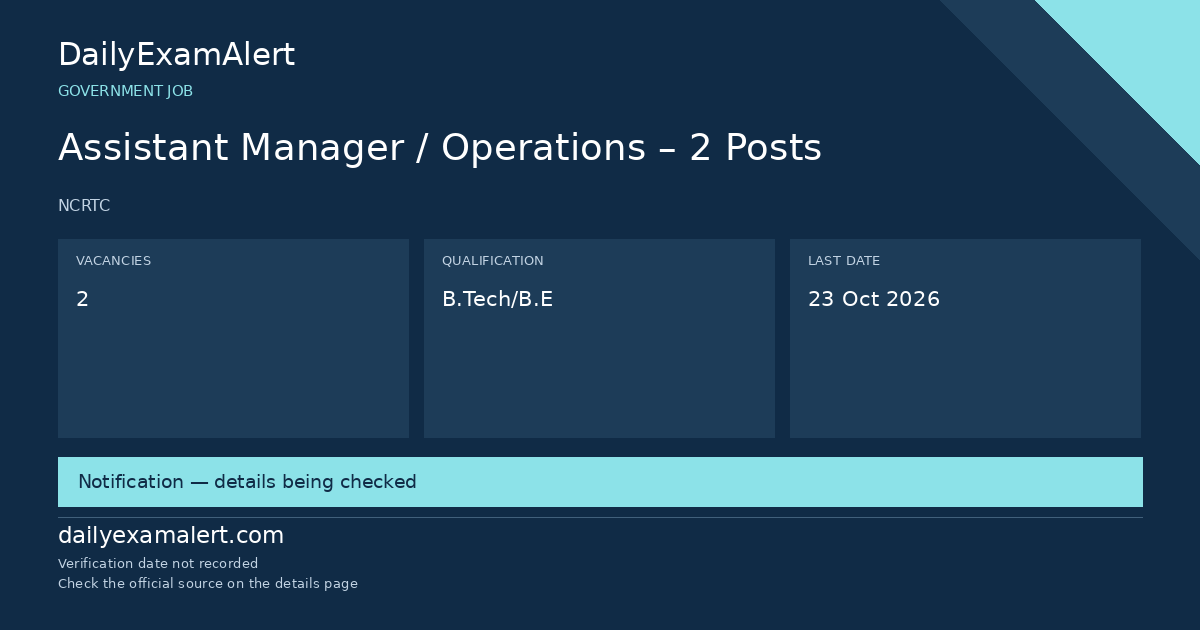Viewport: 1200px width, 630px height.
Task: Click the Assistant Manager / Operations headline
Action: (440, 148)
